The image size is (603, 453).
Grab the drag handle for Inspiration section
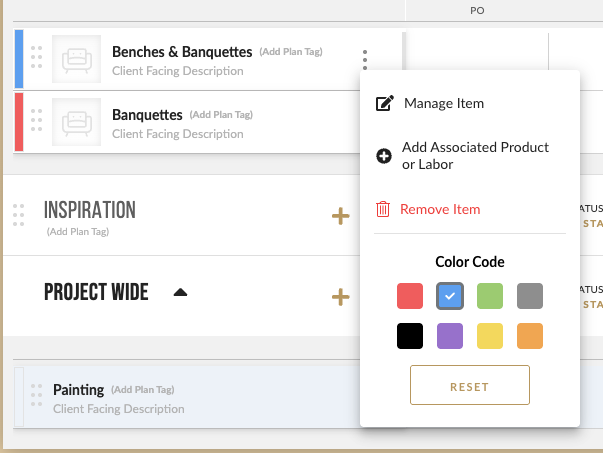[x=18, y=215]
